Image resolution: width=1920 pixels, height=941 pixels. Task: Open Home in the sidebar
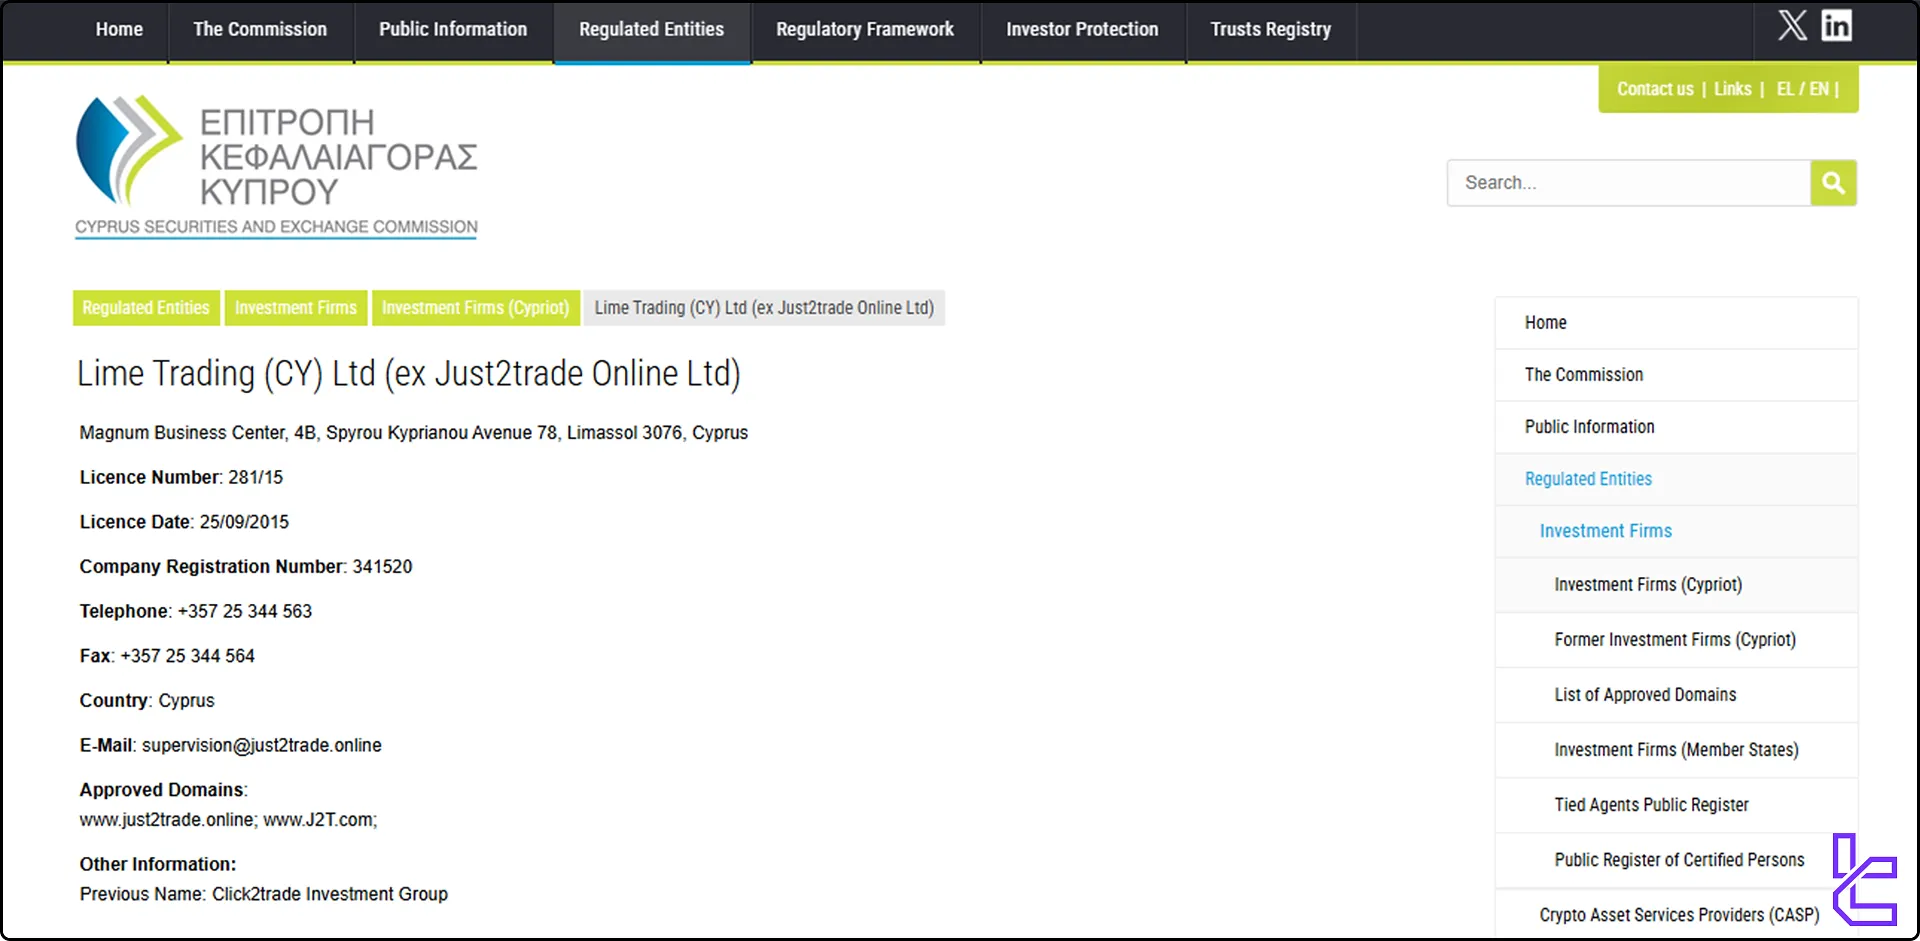pos(1676,323)
